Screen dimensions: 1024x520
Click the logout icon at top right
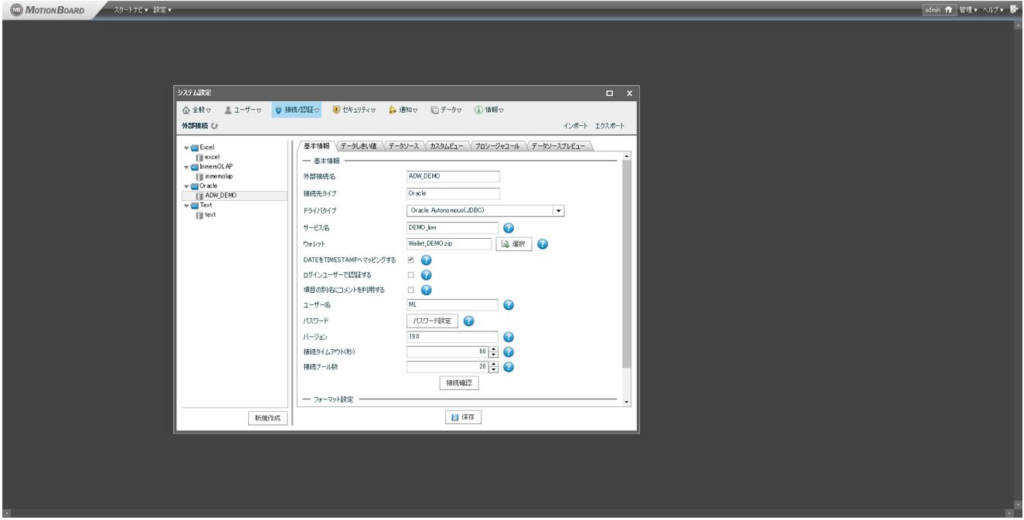[x=1014, y=9]
